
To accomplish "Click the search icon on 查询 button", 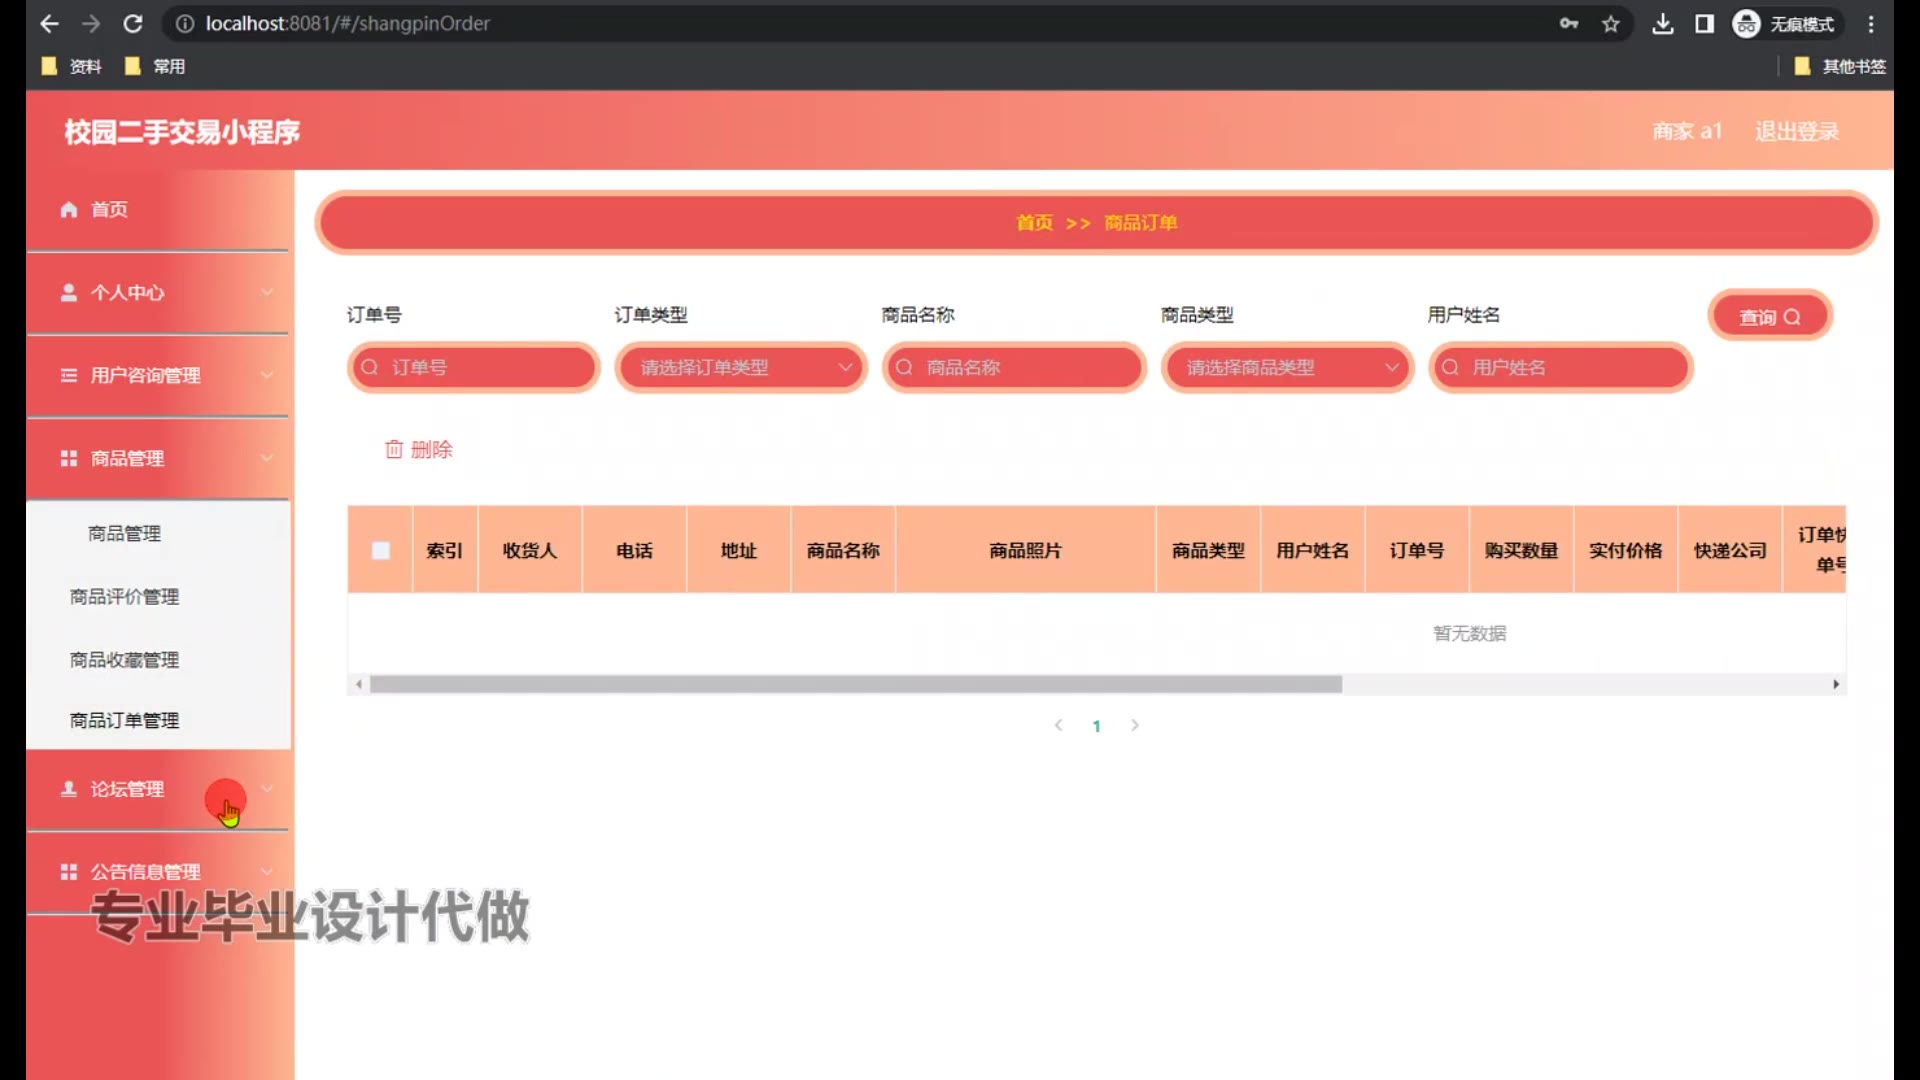I will (x=1792, y=317).
